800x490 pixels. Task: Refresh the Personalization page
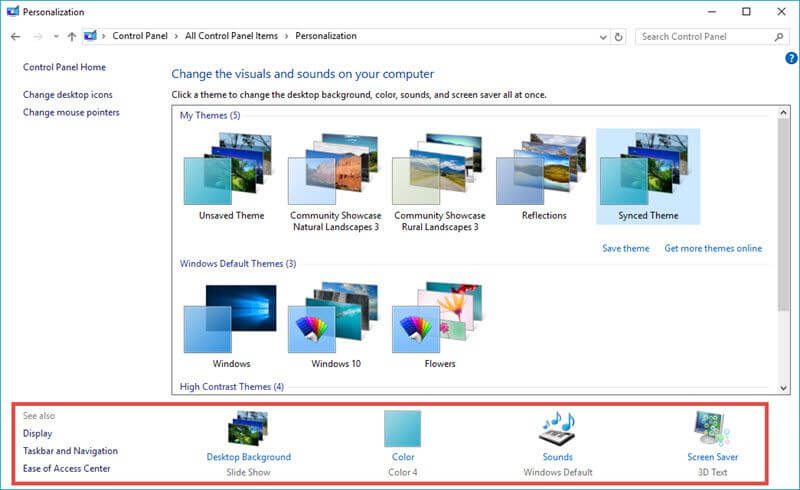pyautogui.click(x=618, y=37)
